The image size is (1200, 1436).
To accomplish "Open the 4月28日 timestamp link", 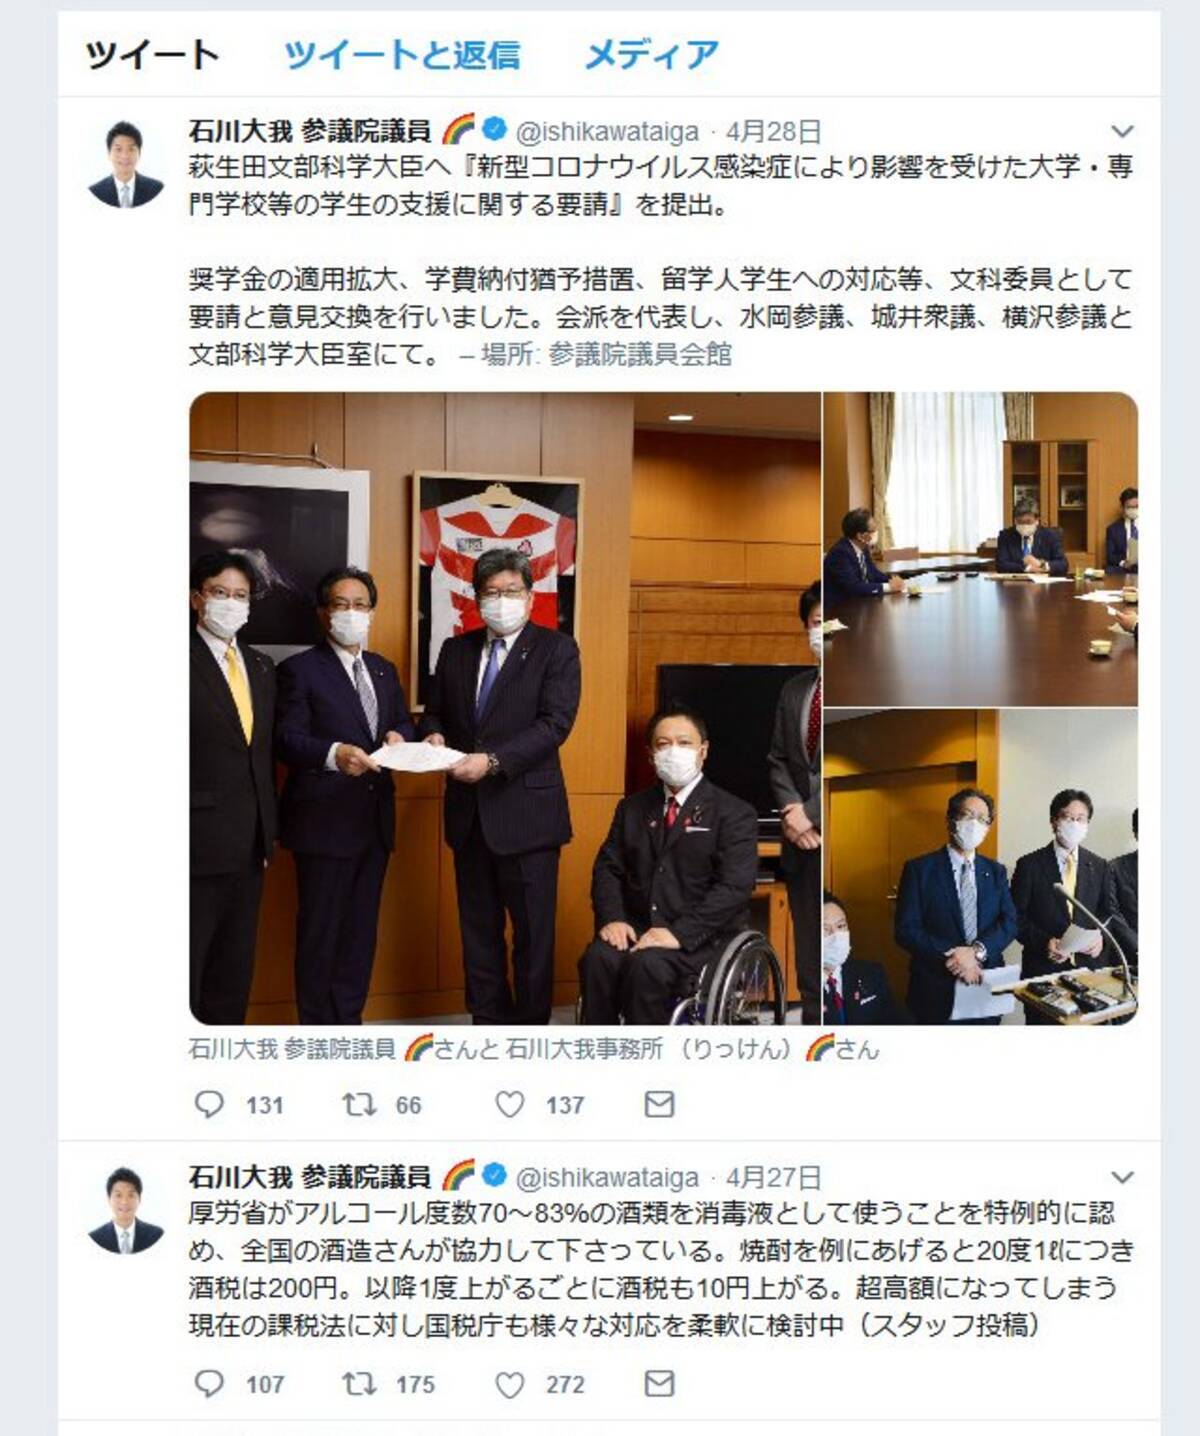I will (x=773, y=131).
